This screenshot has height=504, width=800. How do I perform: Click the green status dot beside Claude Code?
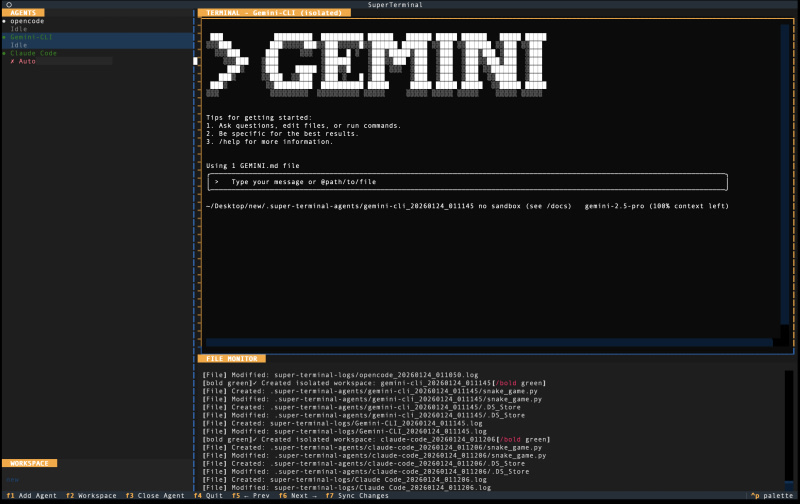coord(4,53)
